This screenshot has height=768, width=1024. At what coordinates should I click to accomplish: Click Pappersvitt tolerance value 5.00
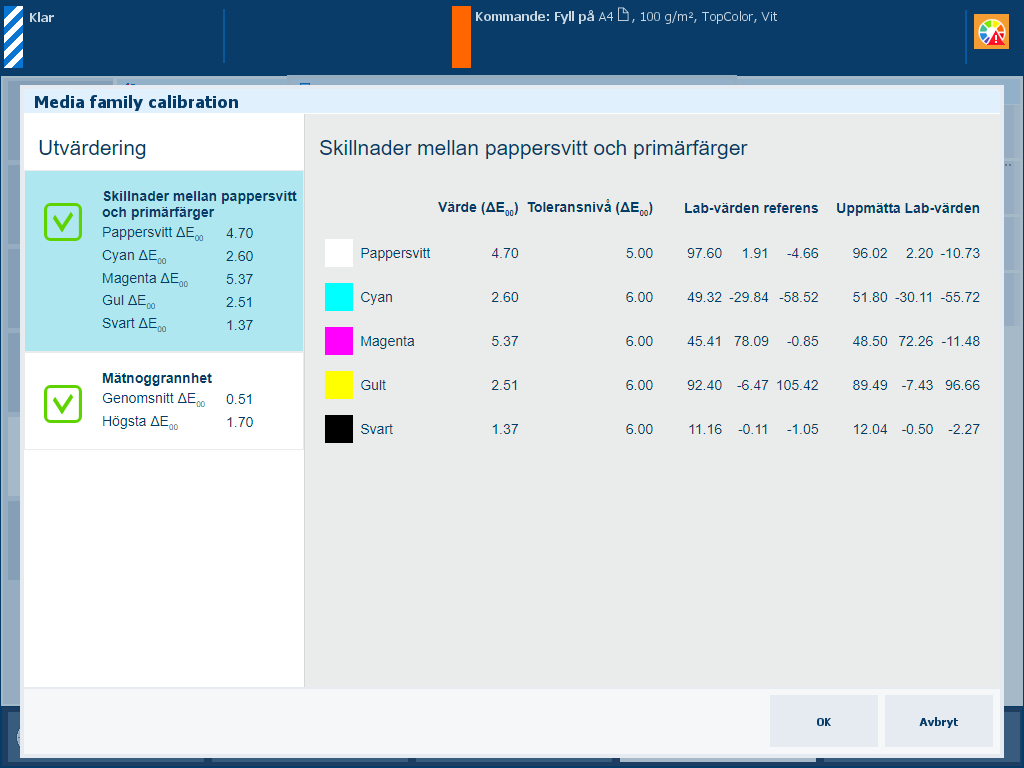point(639,253)
